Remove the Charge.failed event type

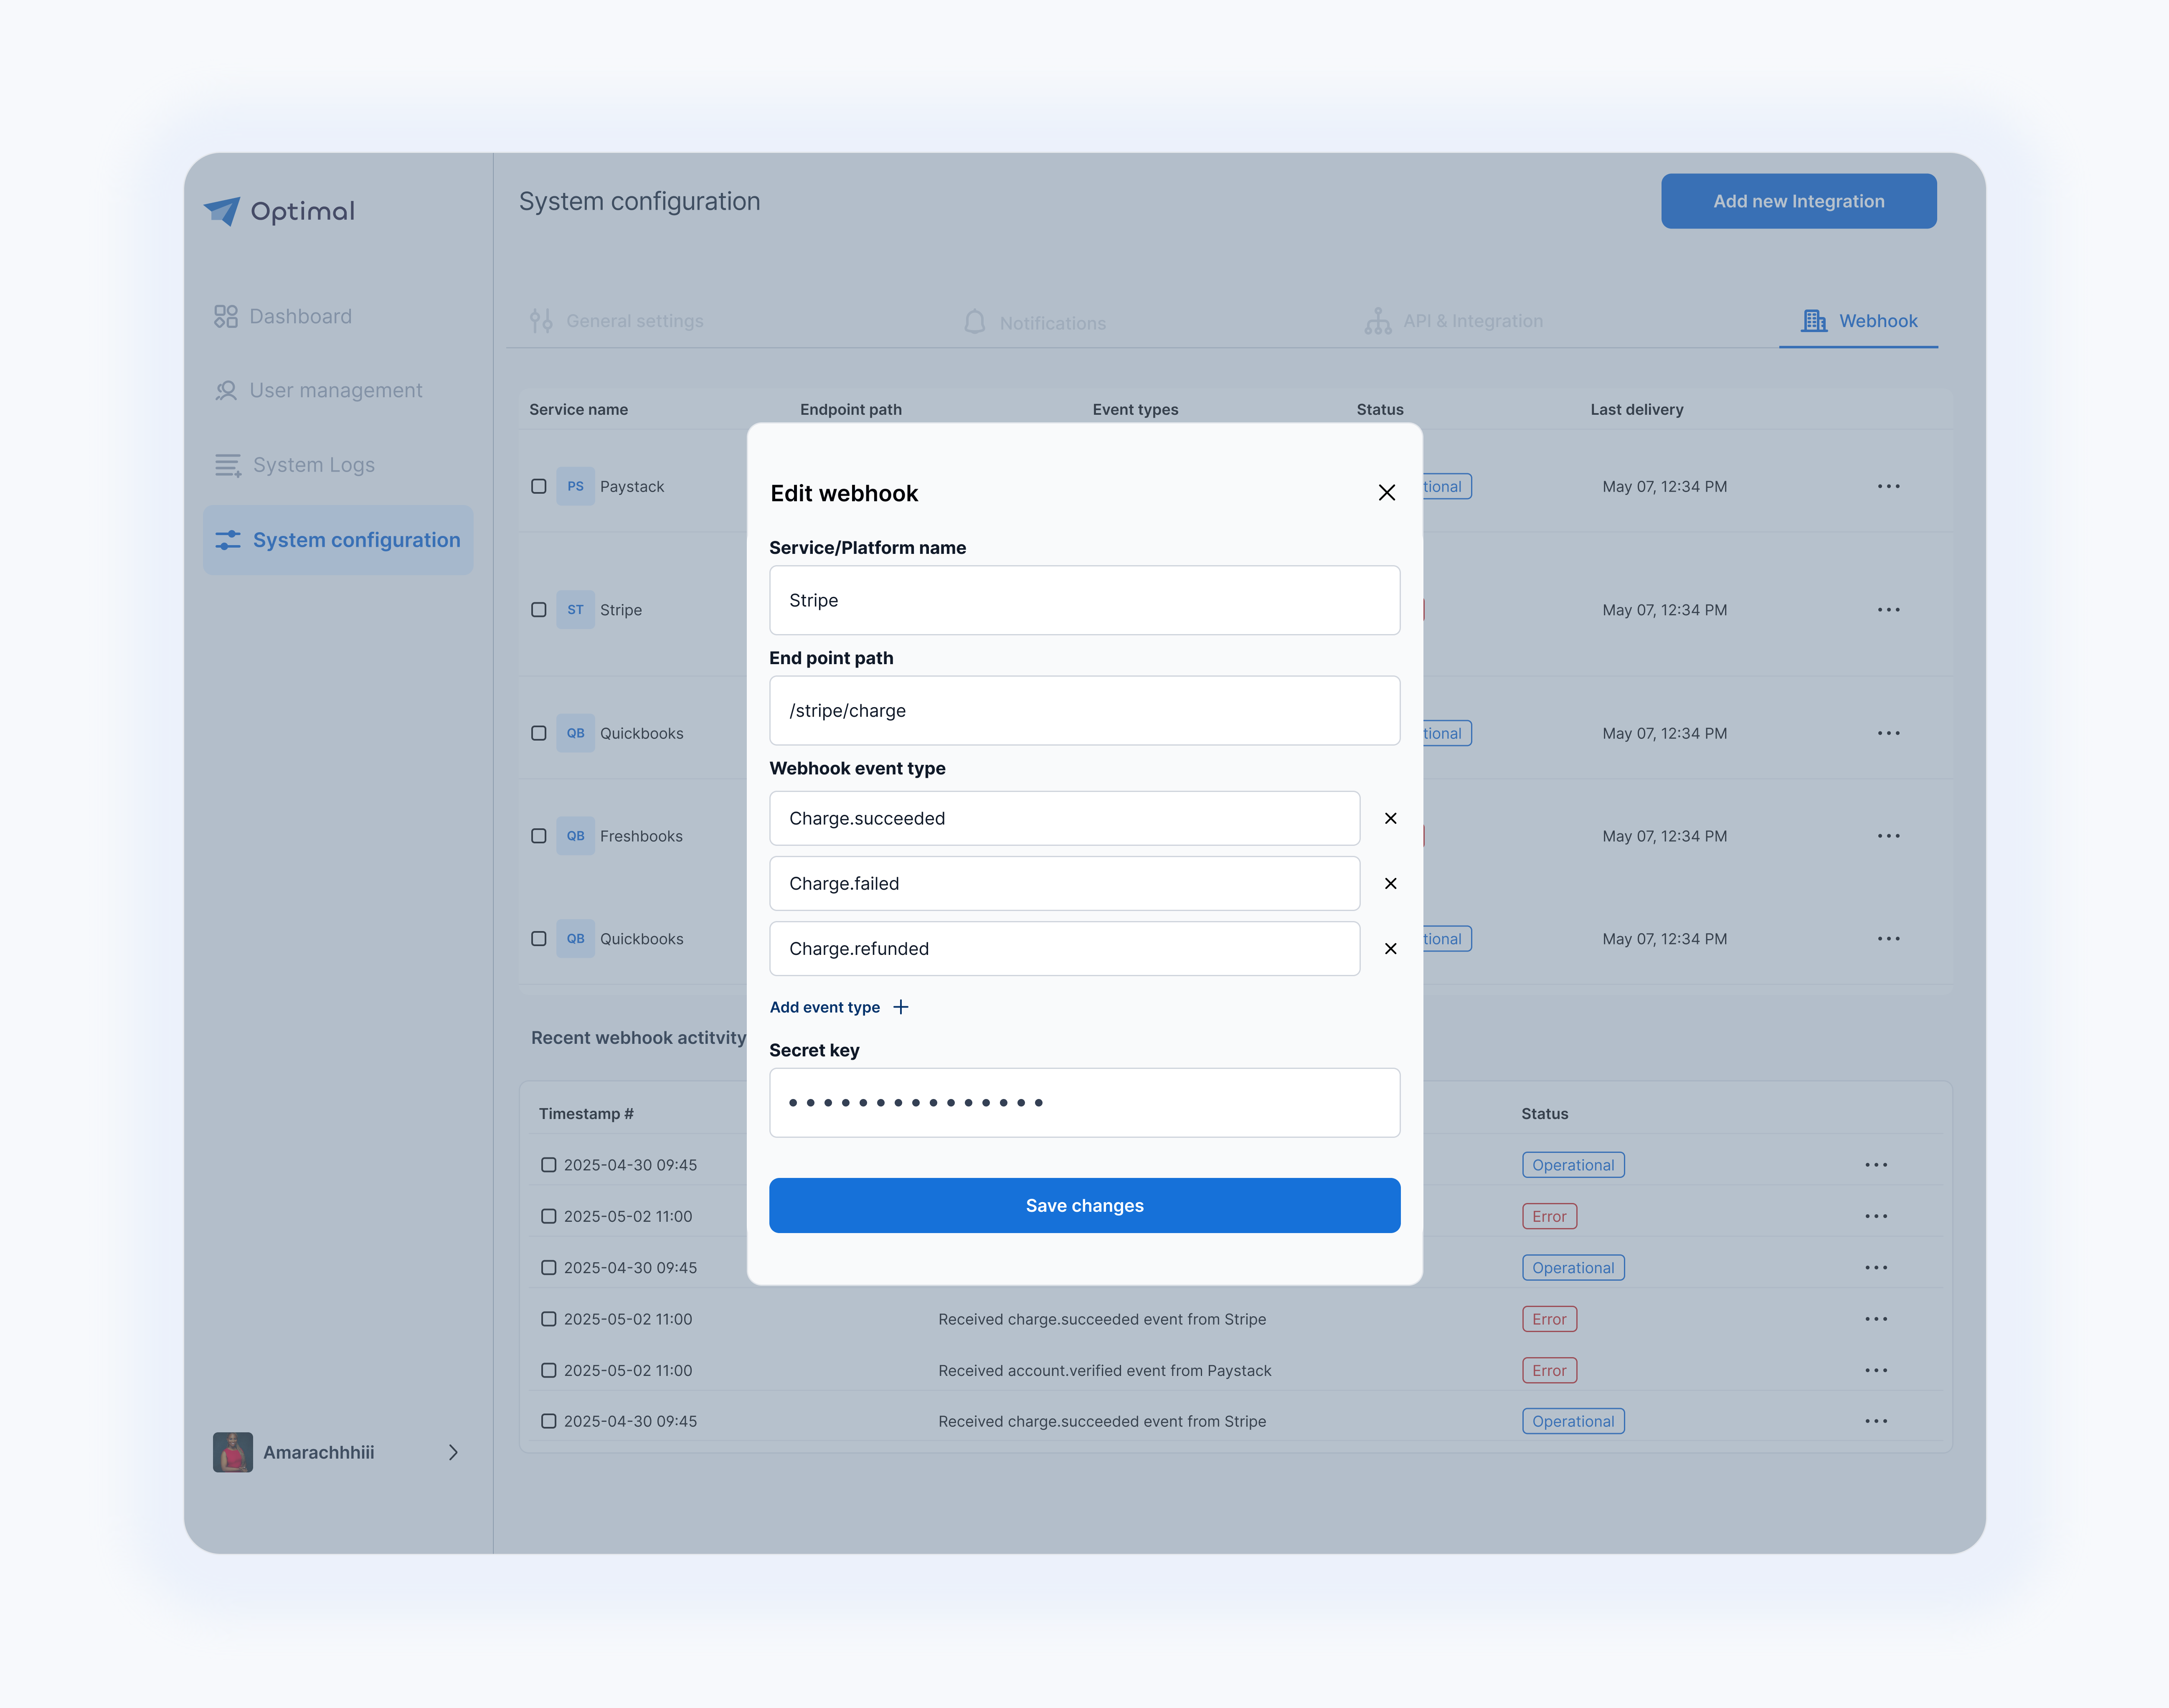click(1390, 883)
